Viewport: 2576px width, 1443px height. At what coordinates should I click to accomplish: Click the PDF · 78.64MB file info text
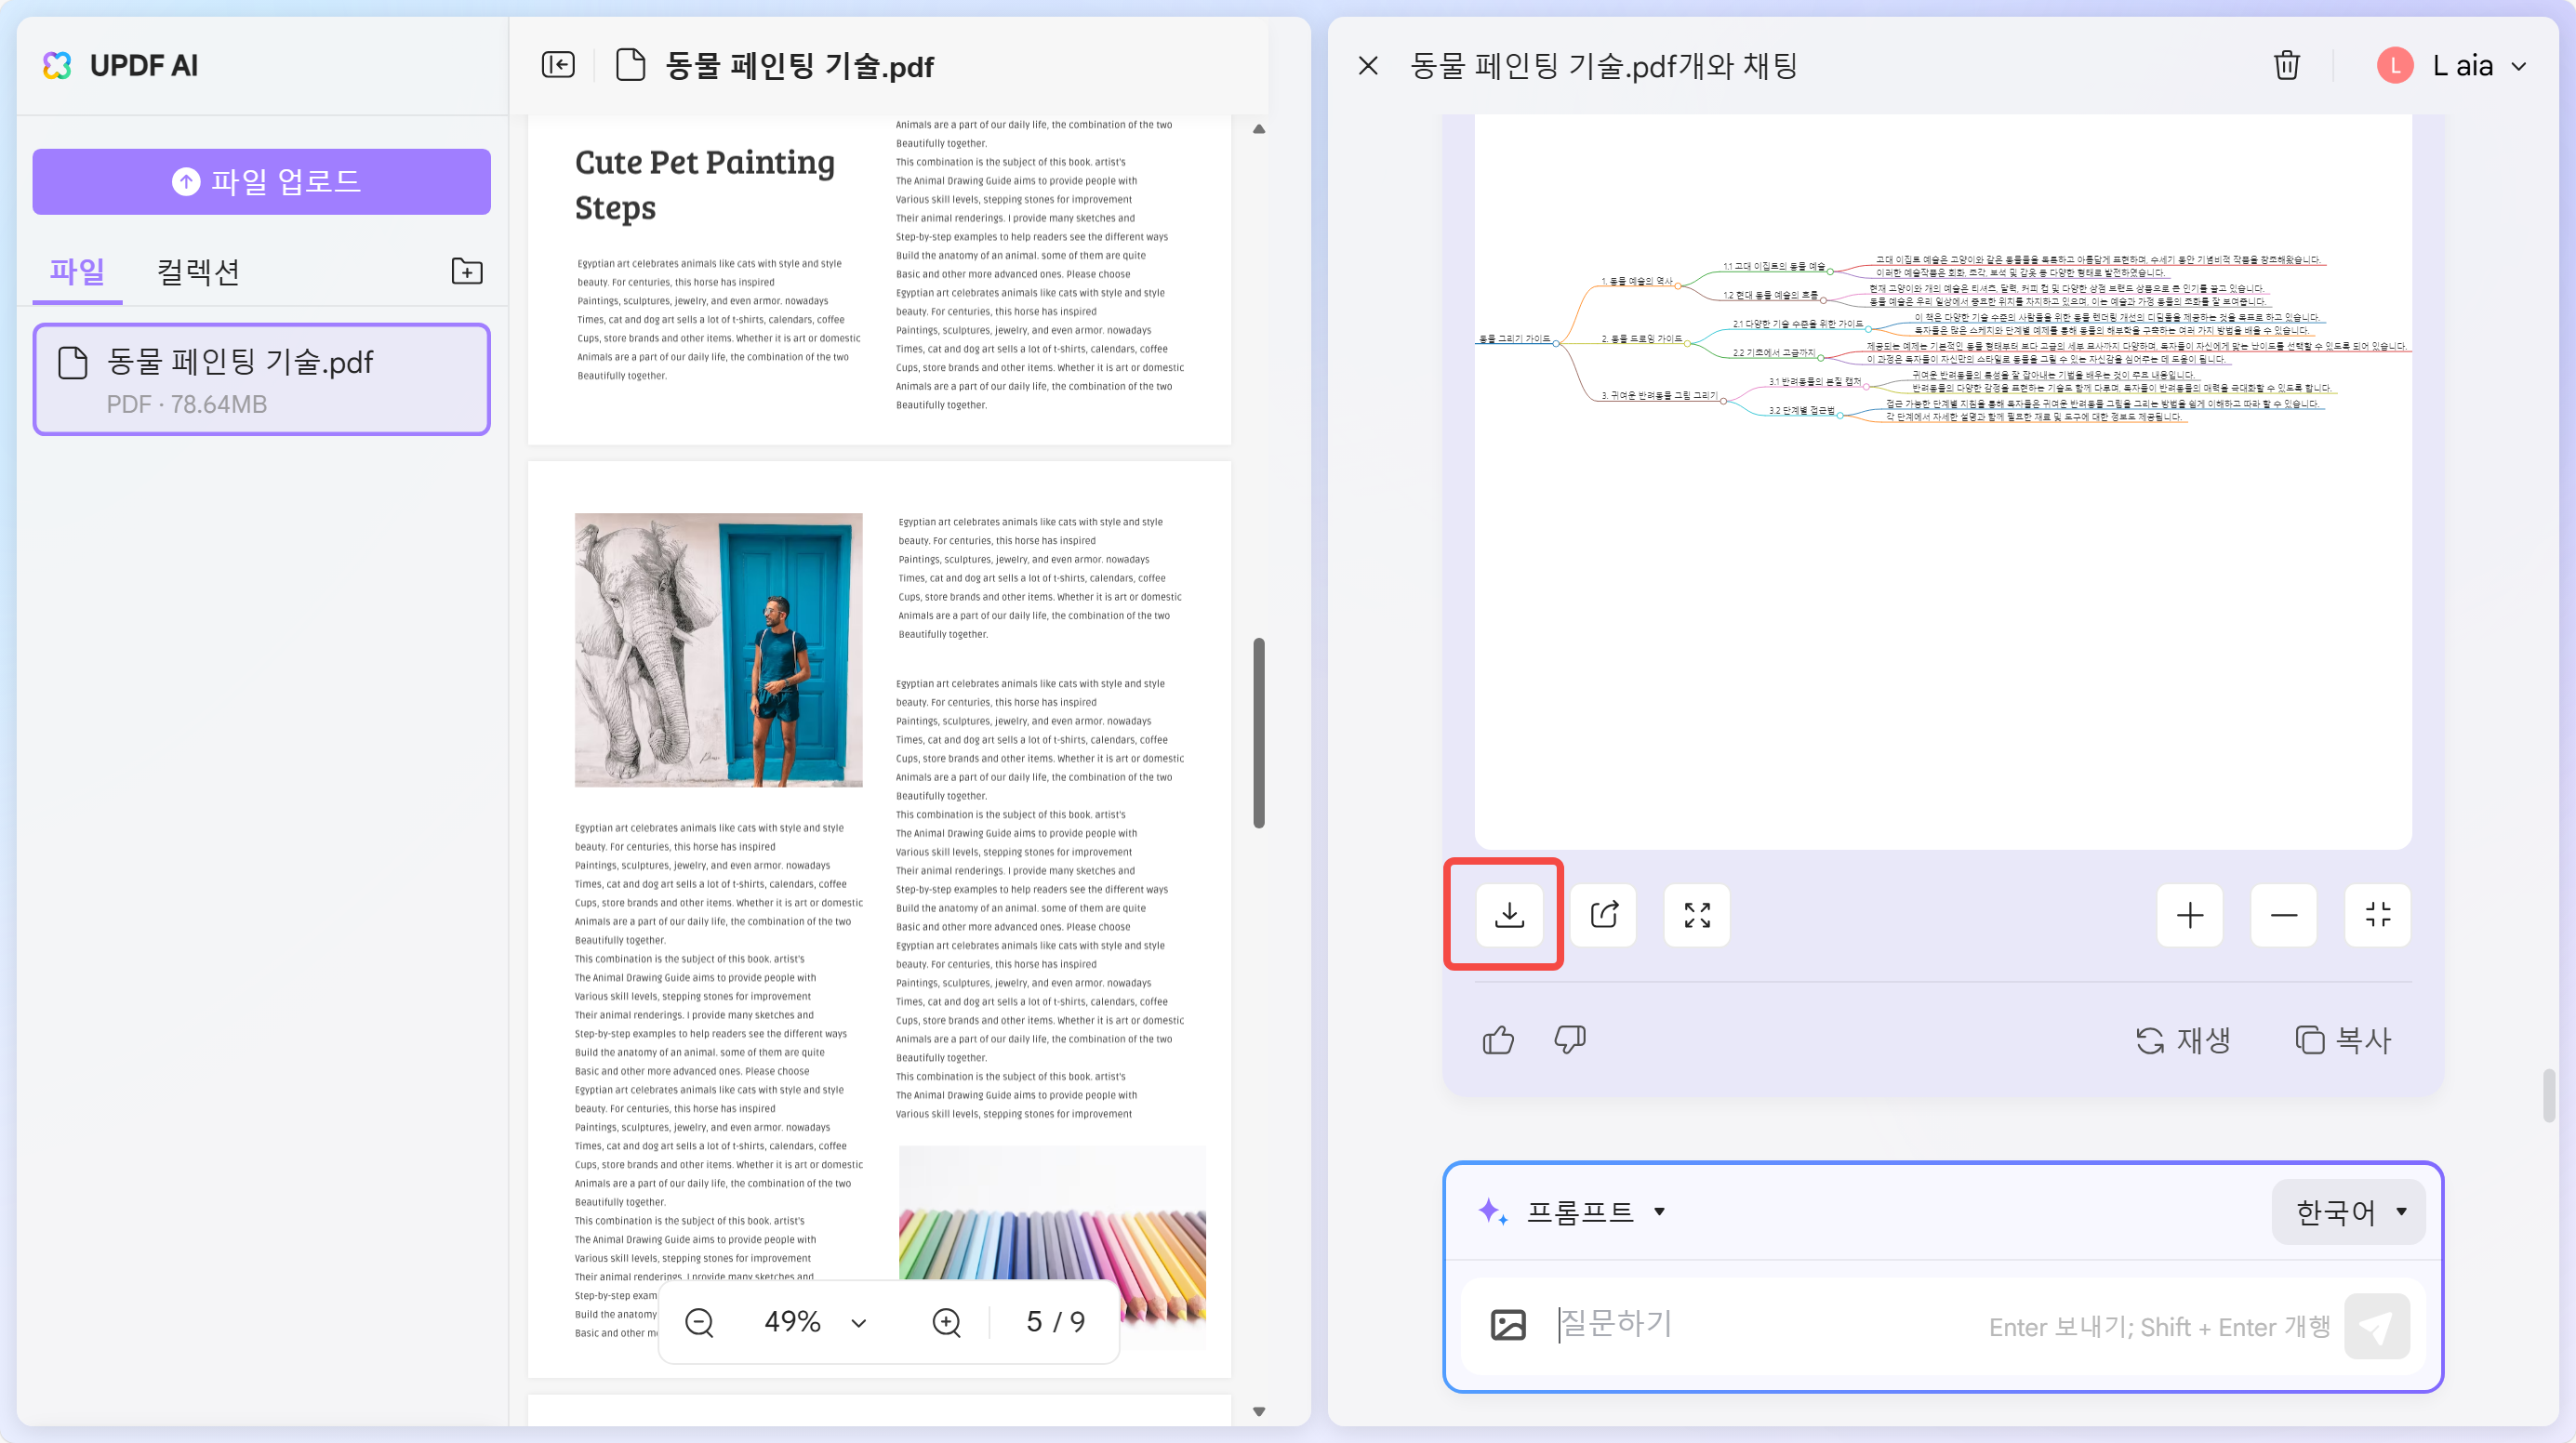[187, 404]
